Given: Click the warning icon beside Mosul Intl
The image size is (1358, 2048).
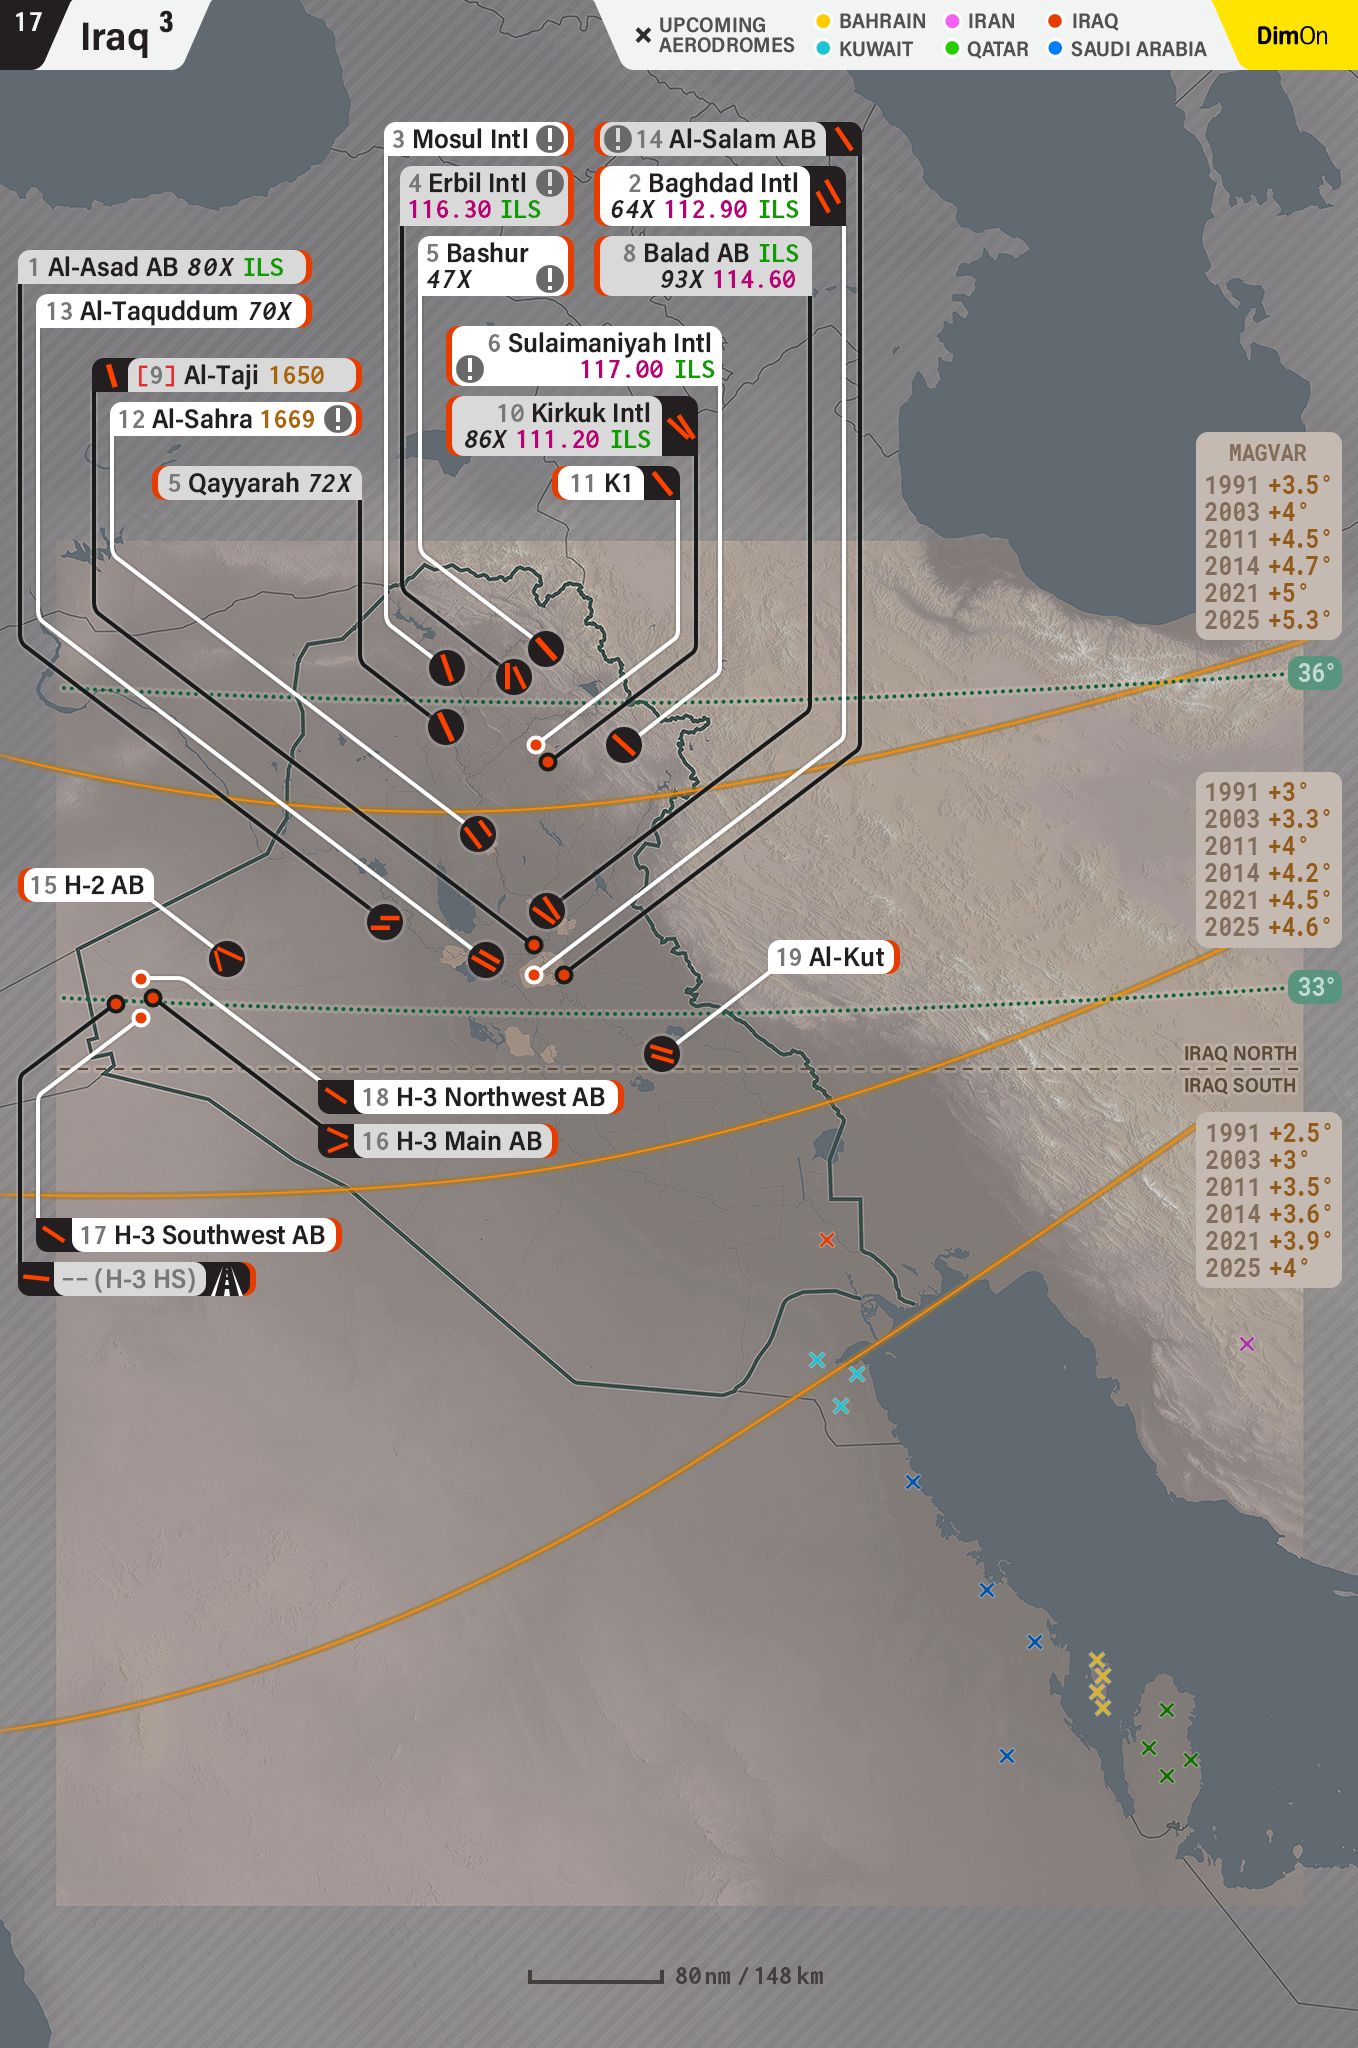Looking at the screenshot, I should (x=549, y=139).
